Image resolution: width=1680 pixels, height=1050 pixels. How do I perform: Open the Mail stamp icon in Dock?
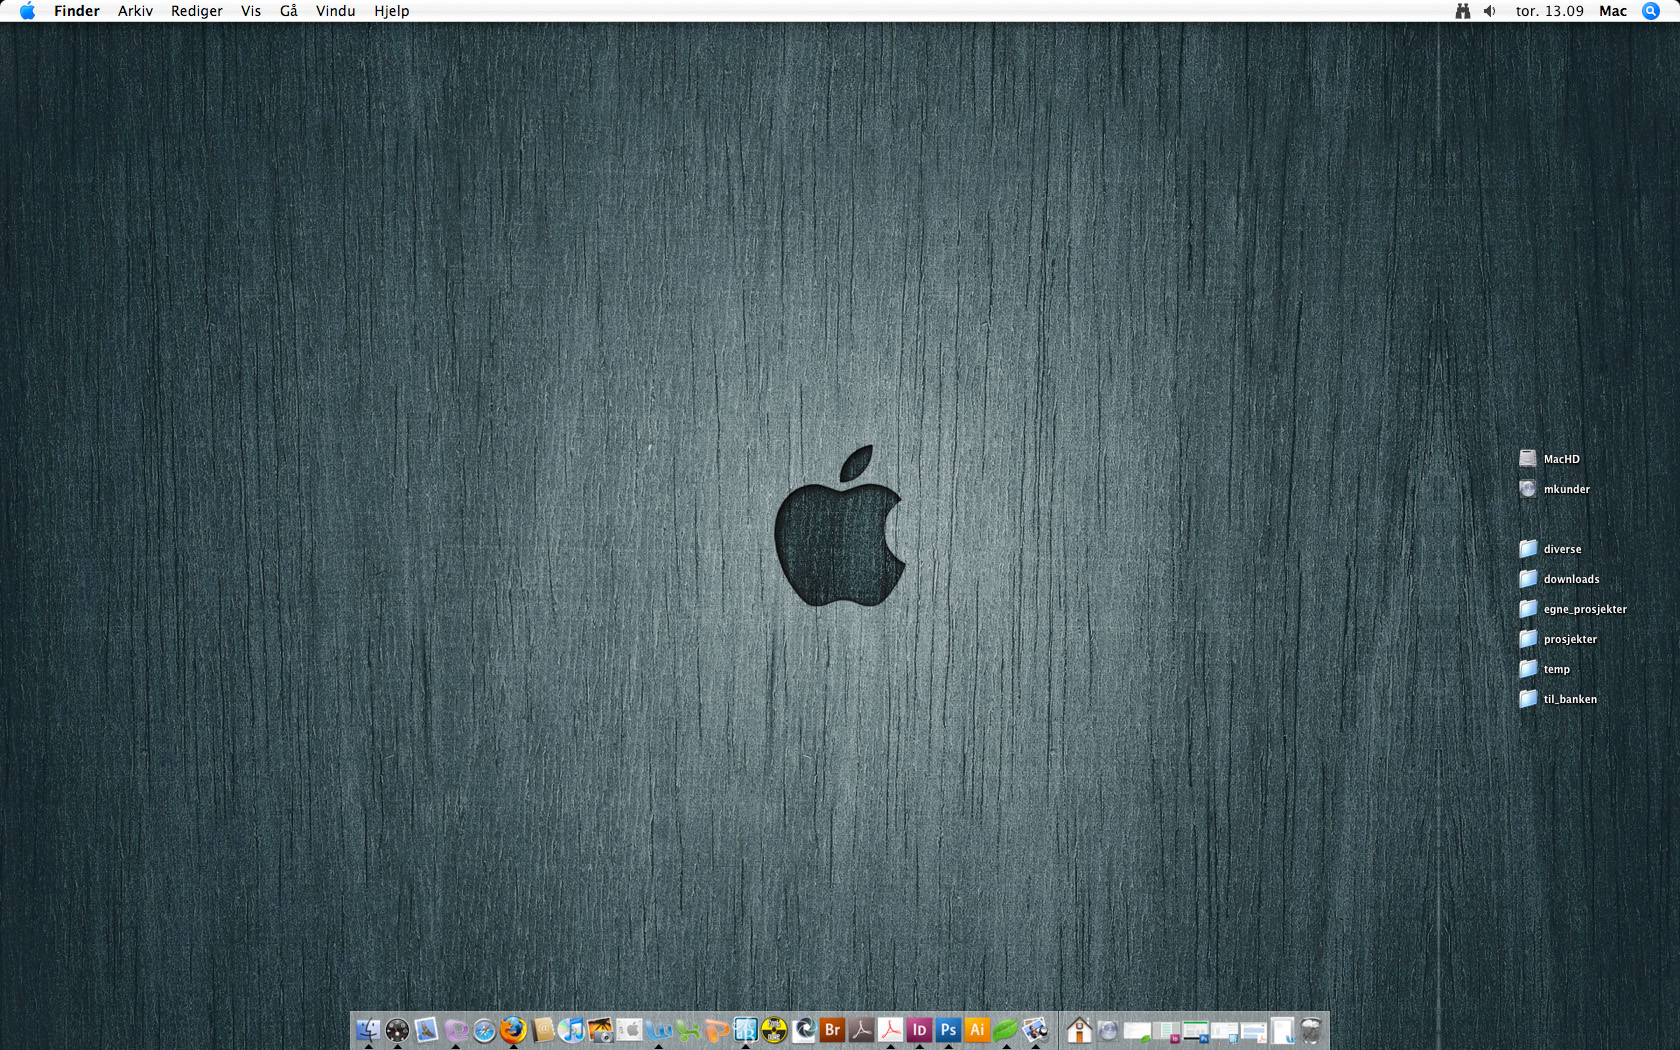pyautogui.click(x=427, y=1030)
